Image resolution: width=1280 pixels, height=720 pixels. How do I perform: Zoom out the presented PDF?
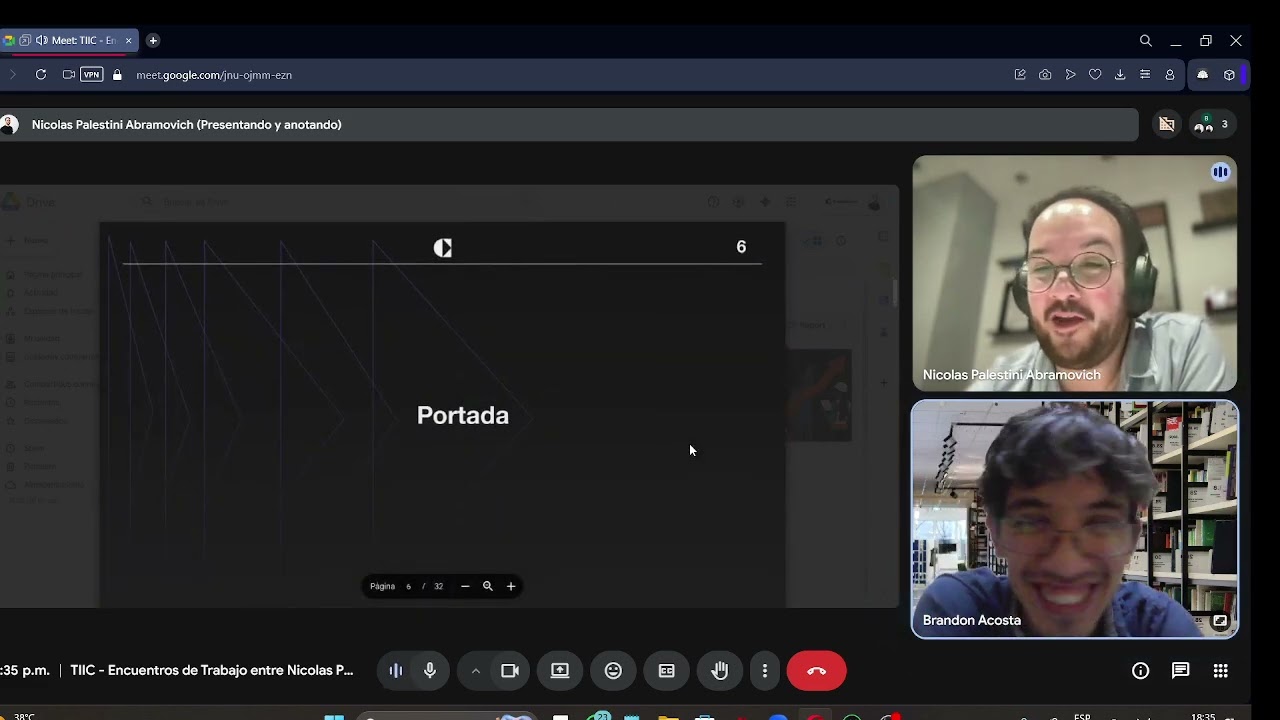pyautogui.click(x=465, y=586)
